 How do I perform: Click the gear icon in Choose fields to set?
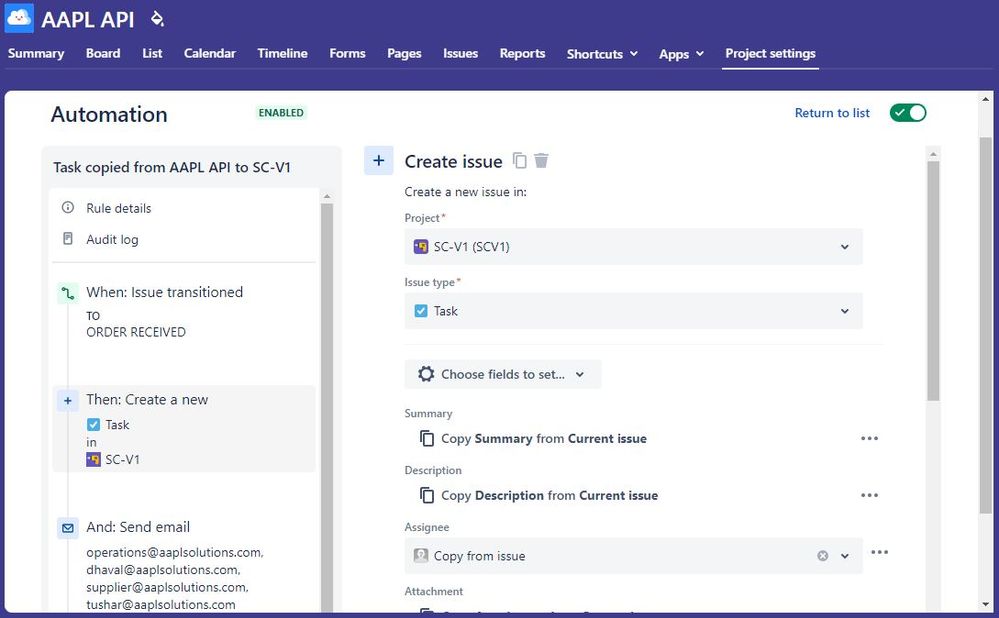click(426, 374)
